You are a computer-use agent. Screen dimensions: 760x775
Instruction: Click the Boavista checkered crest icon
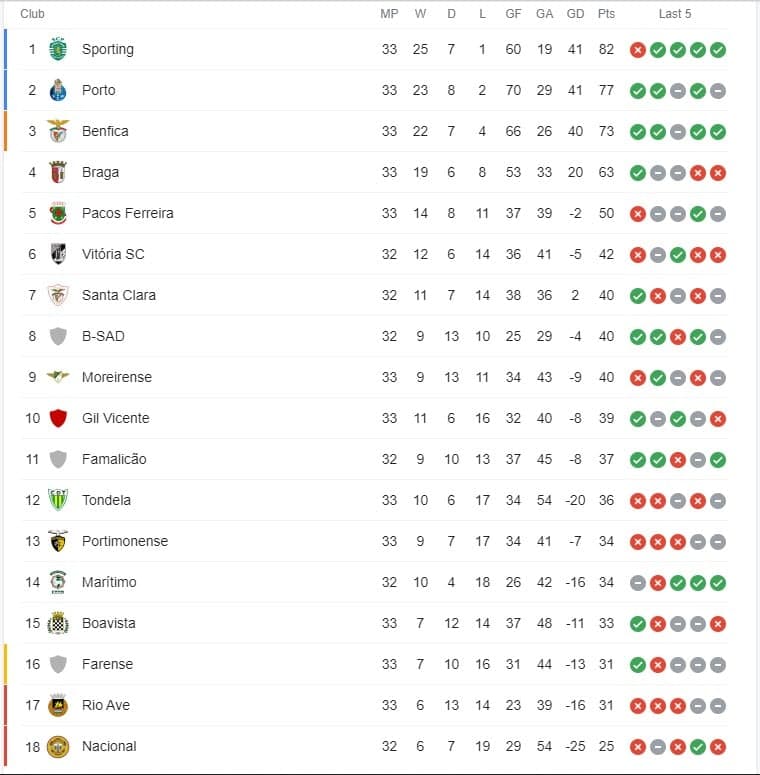point(58,623)
